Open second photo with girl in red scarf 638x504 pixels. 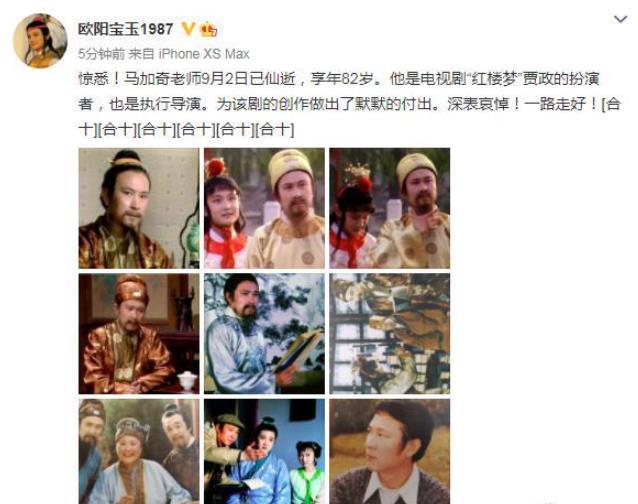pyautogui.click(x=264, y=208)
